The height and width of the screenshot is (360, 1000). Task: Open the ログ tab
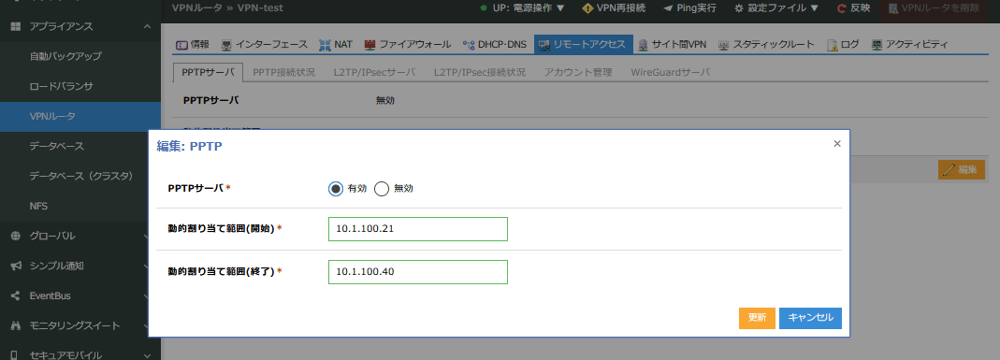843,45
